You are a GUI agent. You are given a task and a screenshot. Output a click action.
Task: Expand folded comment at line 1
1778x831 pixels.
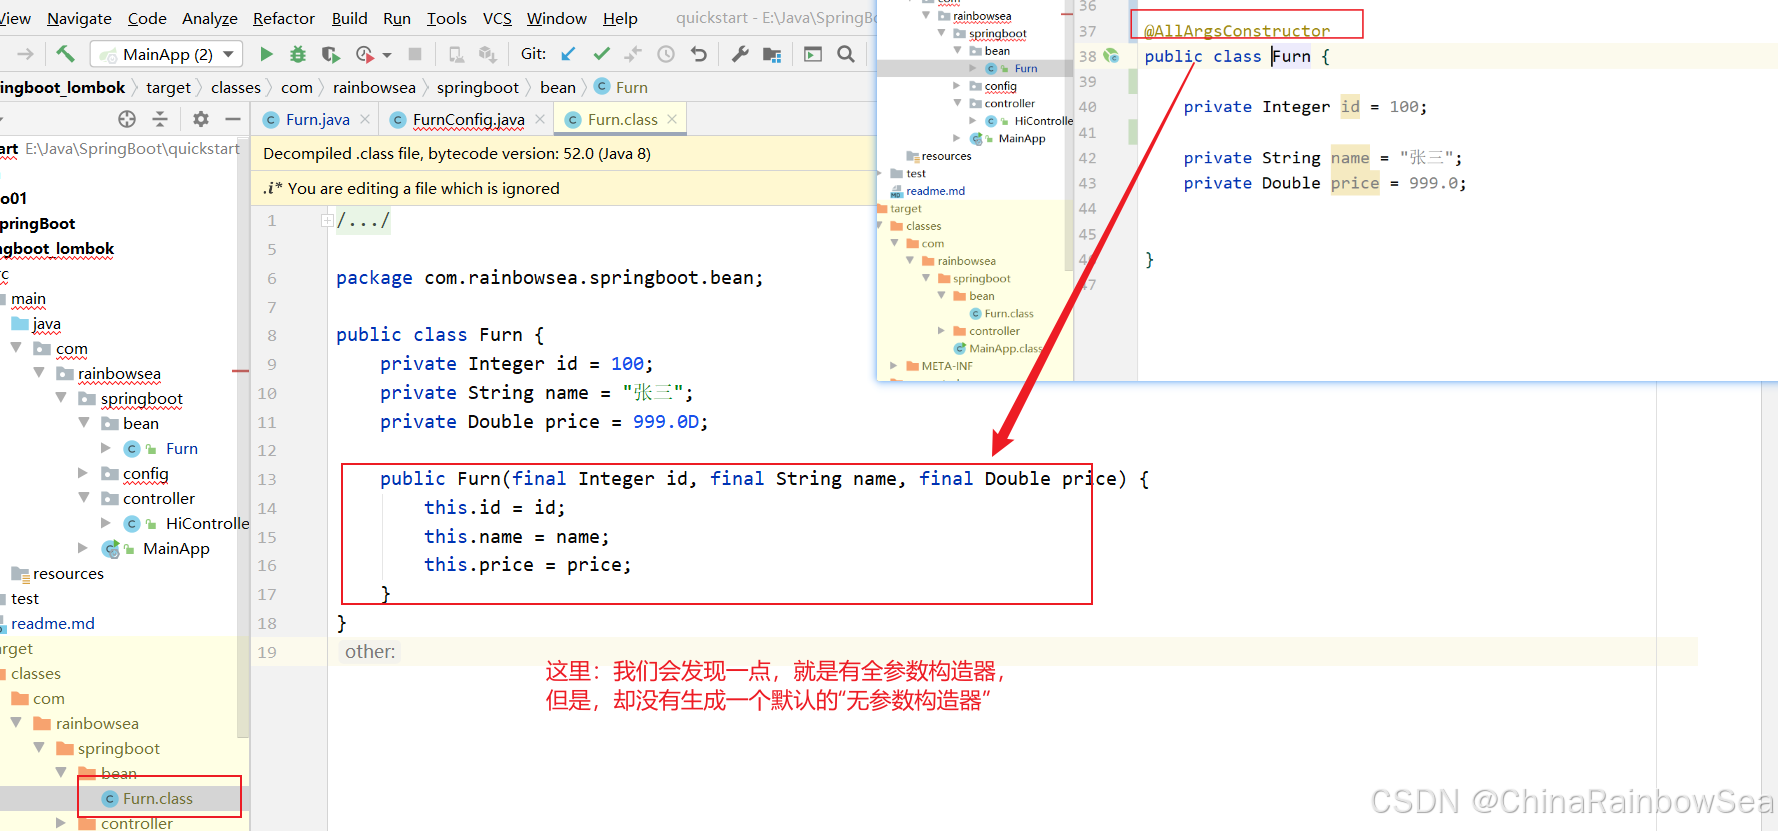(327, 220)
